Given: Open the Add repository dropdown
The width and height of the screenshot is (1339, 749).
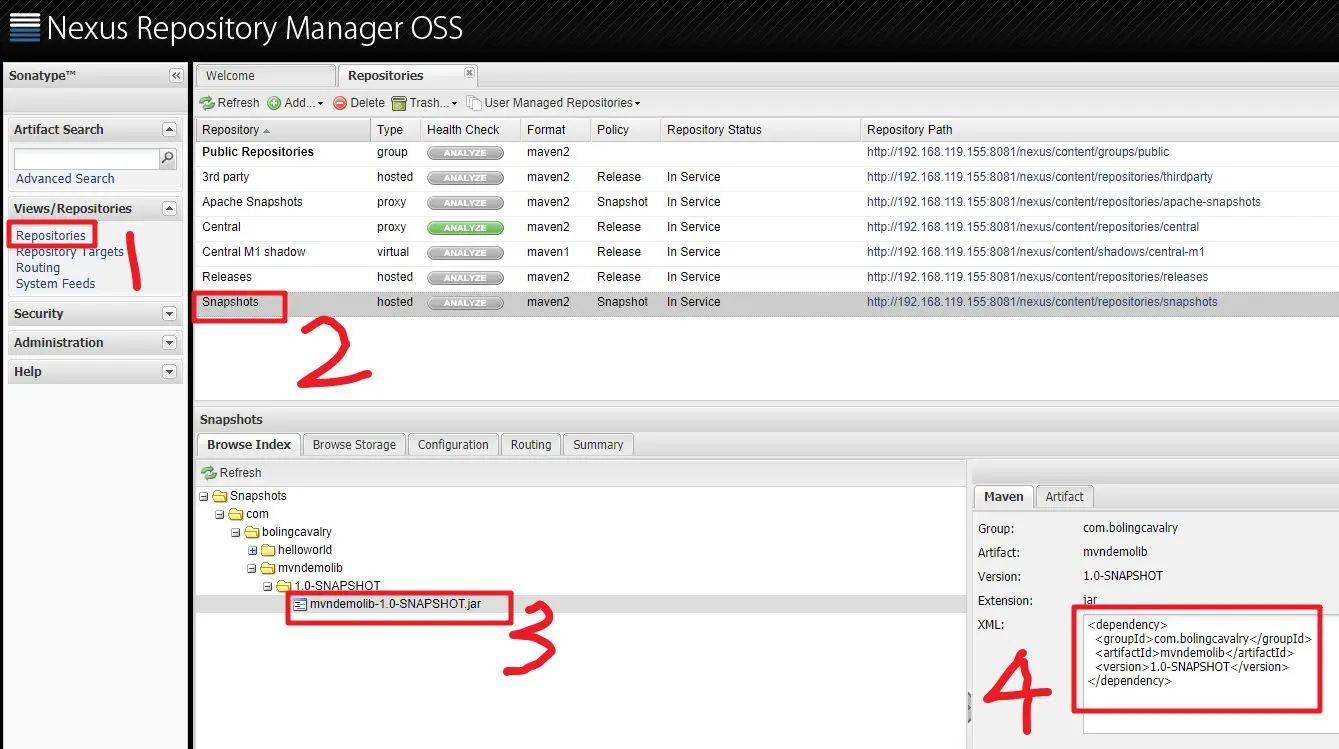Looking at the screenshot, I should 295,103.
